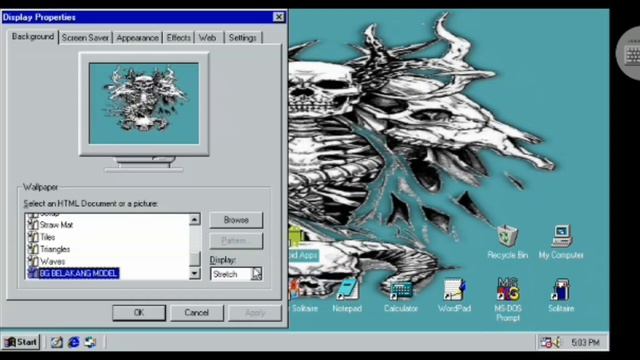This screenshot has height=360, width=640.
Task: Open the Start menu
Action: tap(21, 342)
